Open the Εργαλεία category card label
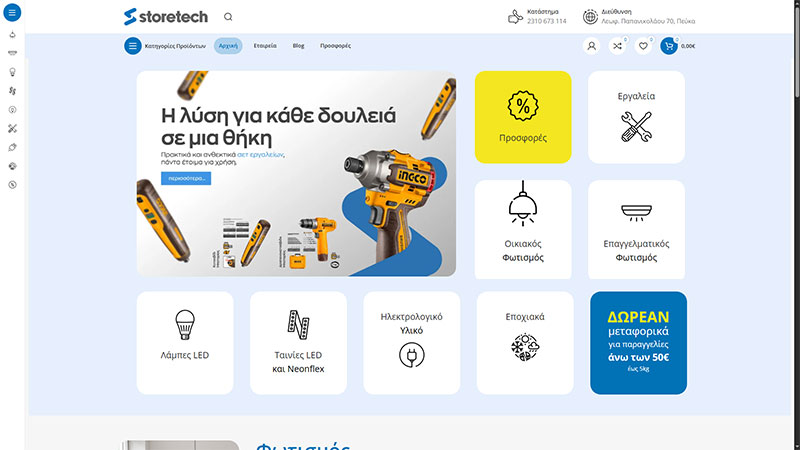This screenshot has width=800, height=450. (x=636, y=96)
